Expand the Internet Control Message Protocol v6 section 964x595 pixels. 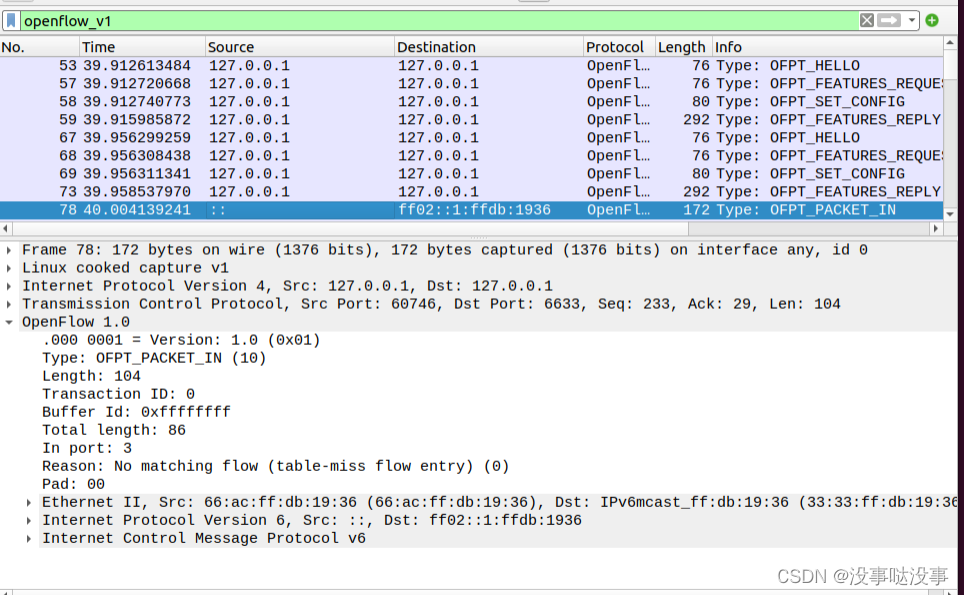27,538
